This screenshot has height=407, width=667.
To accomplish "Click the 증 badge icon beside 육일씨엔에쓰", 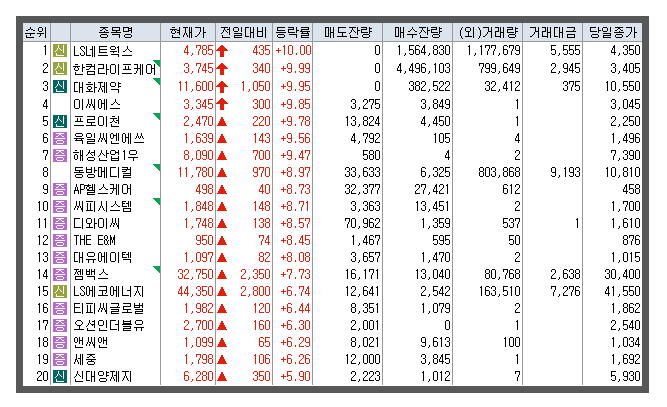I will point(60,138).
